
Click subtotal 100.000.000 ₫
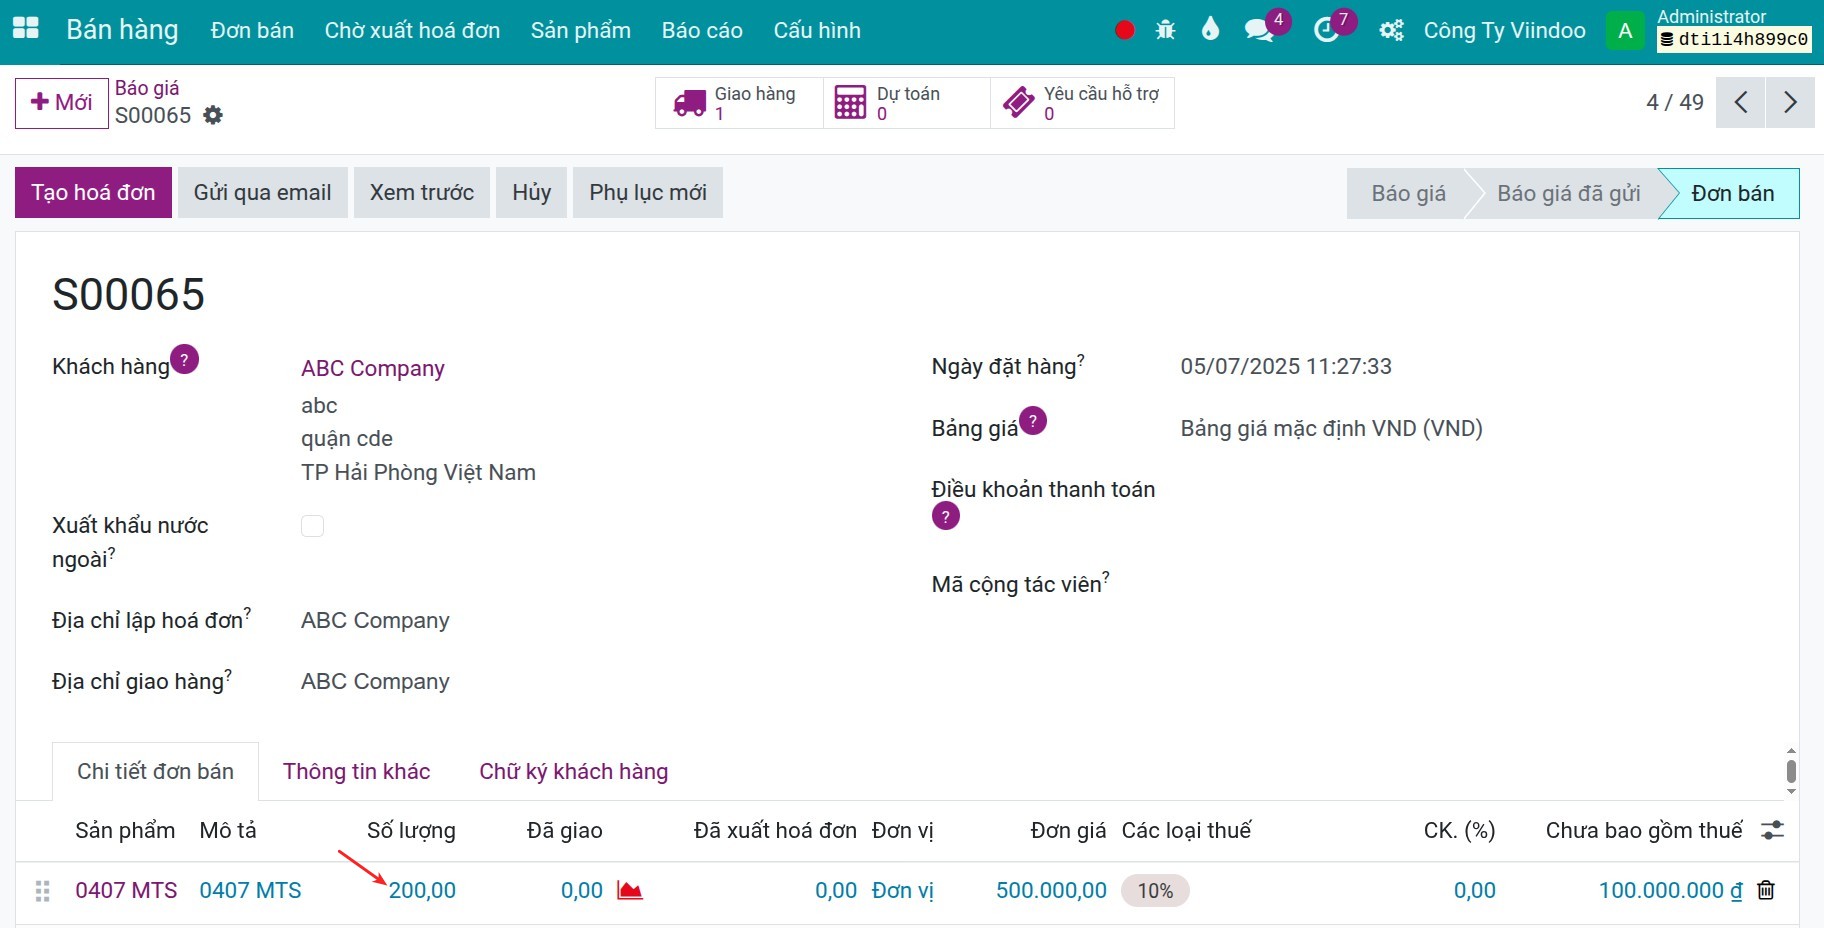click(x=1670, y=890)
